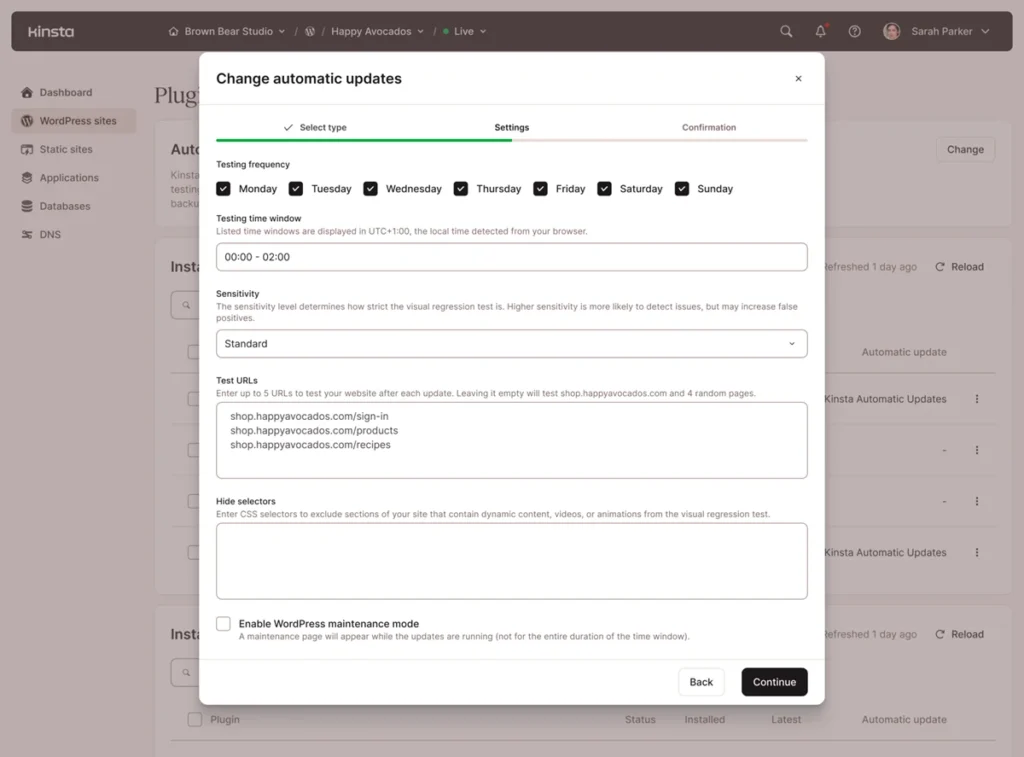The image size is (1024, 757).
Task: Open the notifications bell
Action: [820, 31]
